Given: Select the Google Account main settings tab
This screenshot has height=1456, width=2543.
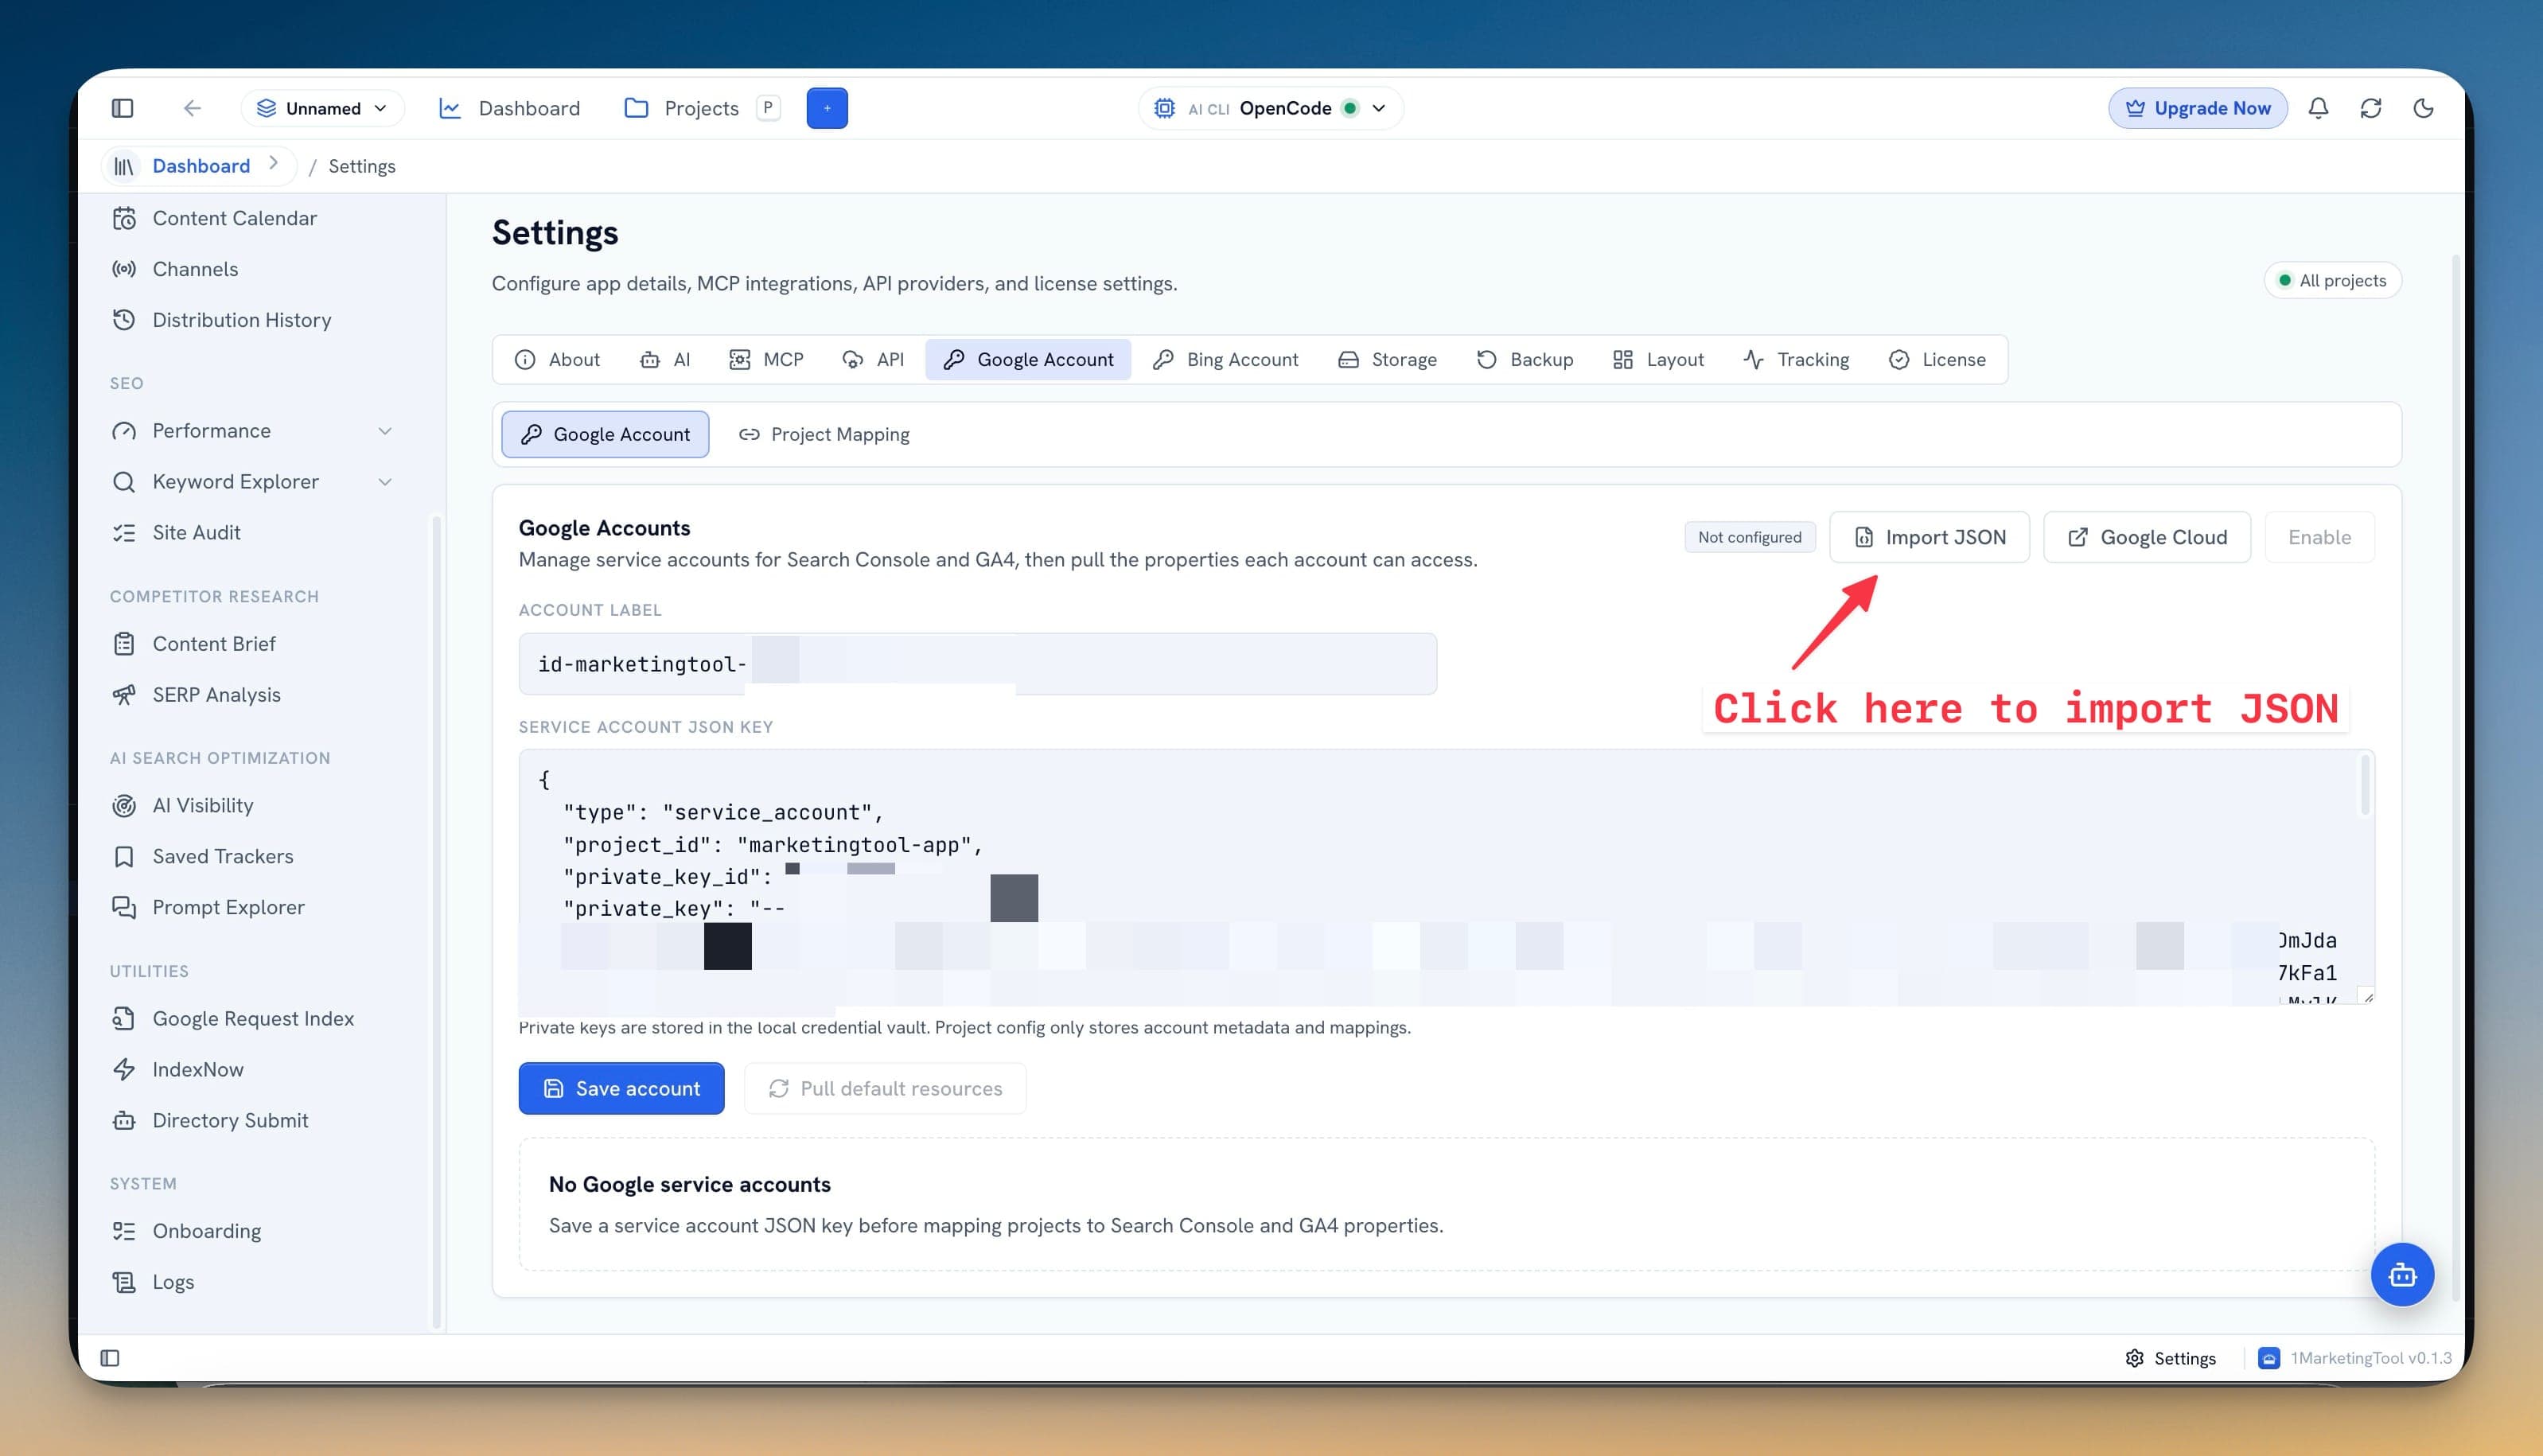Looking at the screenshot, I should (1028, 360).
